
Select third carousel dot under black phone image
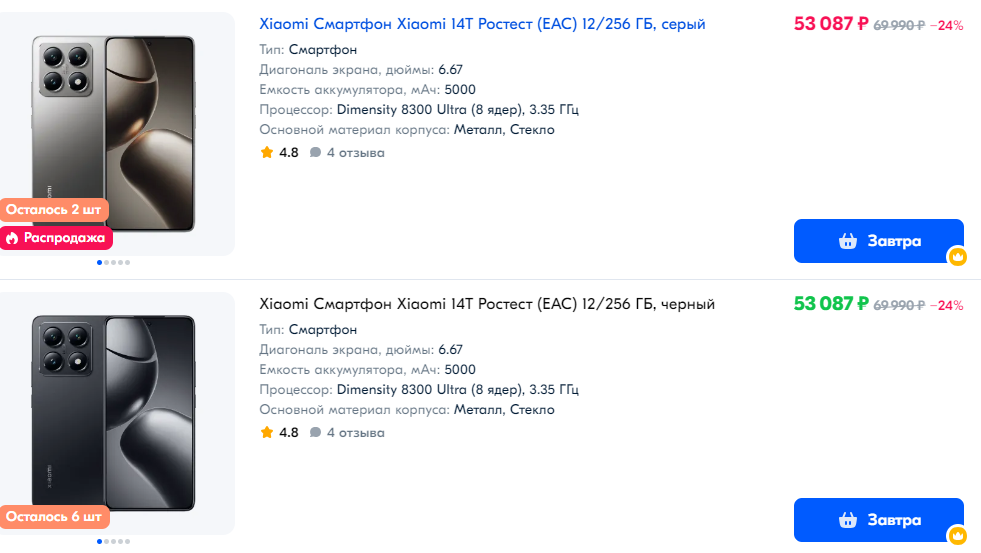(x=113, y=542)
